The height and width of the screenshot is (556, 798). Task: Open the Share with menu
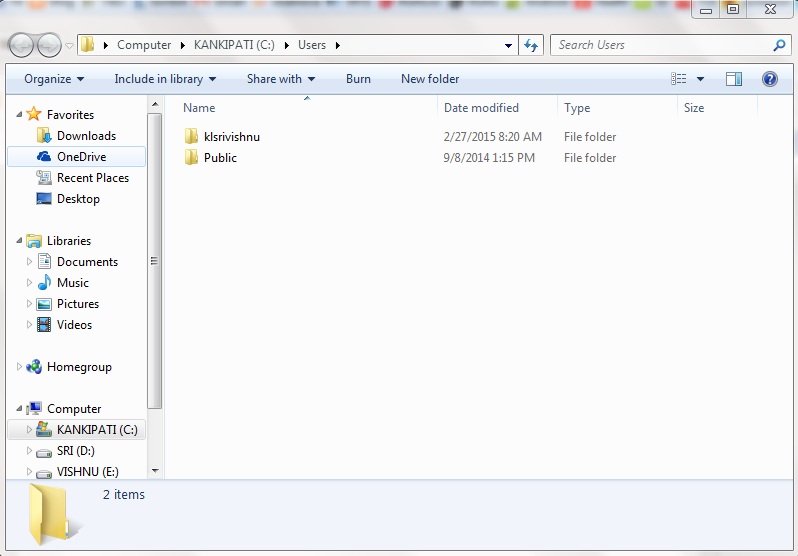coord(281,79)
